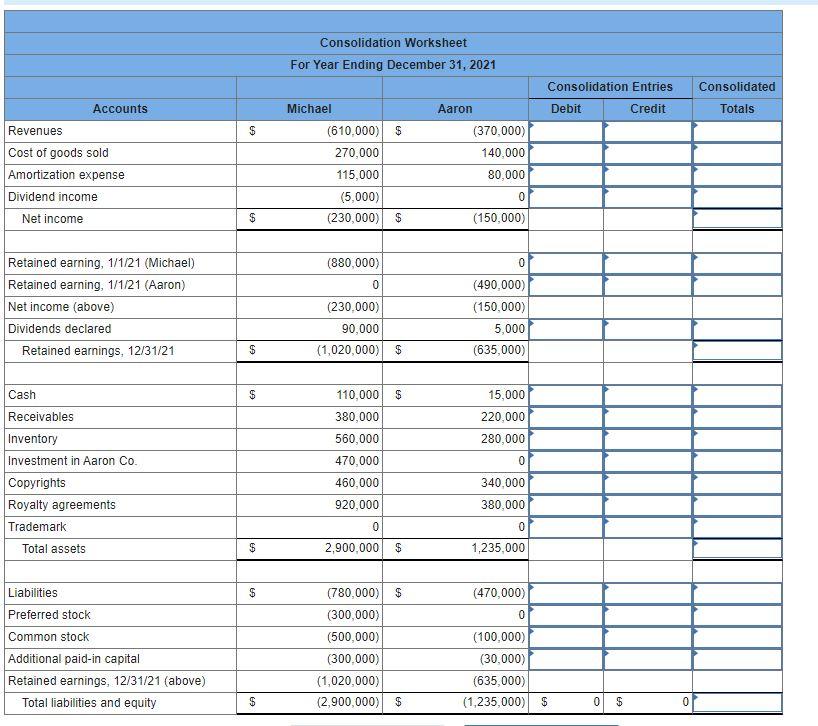
Task: Click the Revenues debit entry field
Action: coord(566,131)
